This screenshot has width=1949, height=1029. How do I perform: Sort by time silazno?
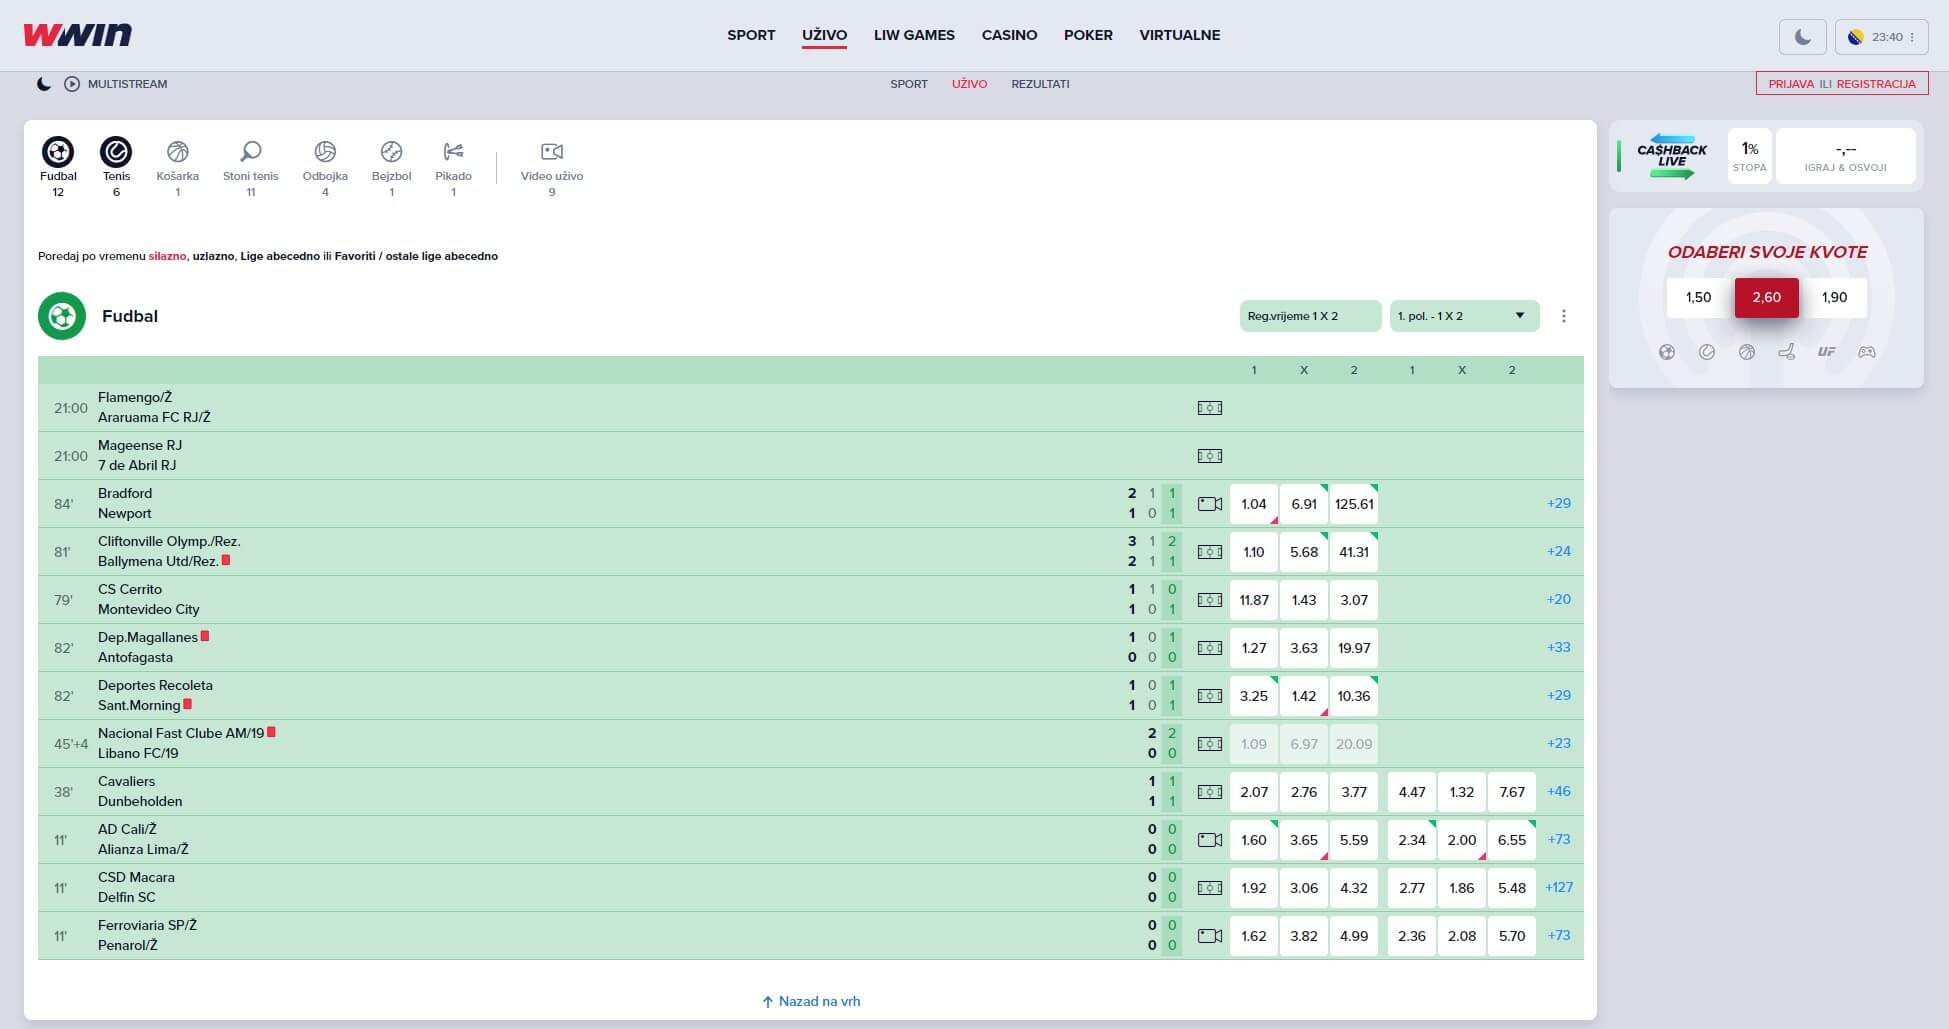(x=167, y=256)
